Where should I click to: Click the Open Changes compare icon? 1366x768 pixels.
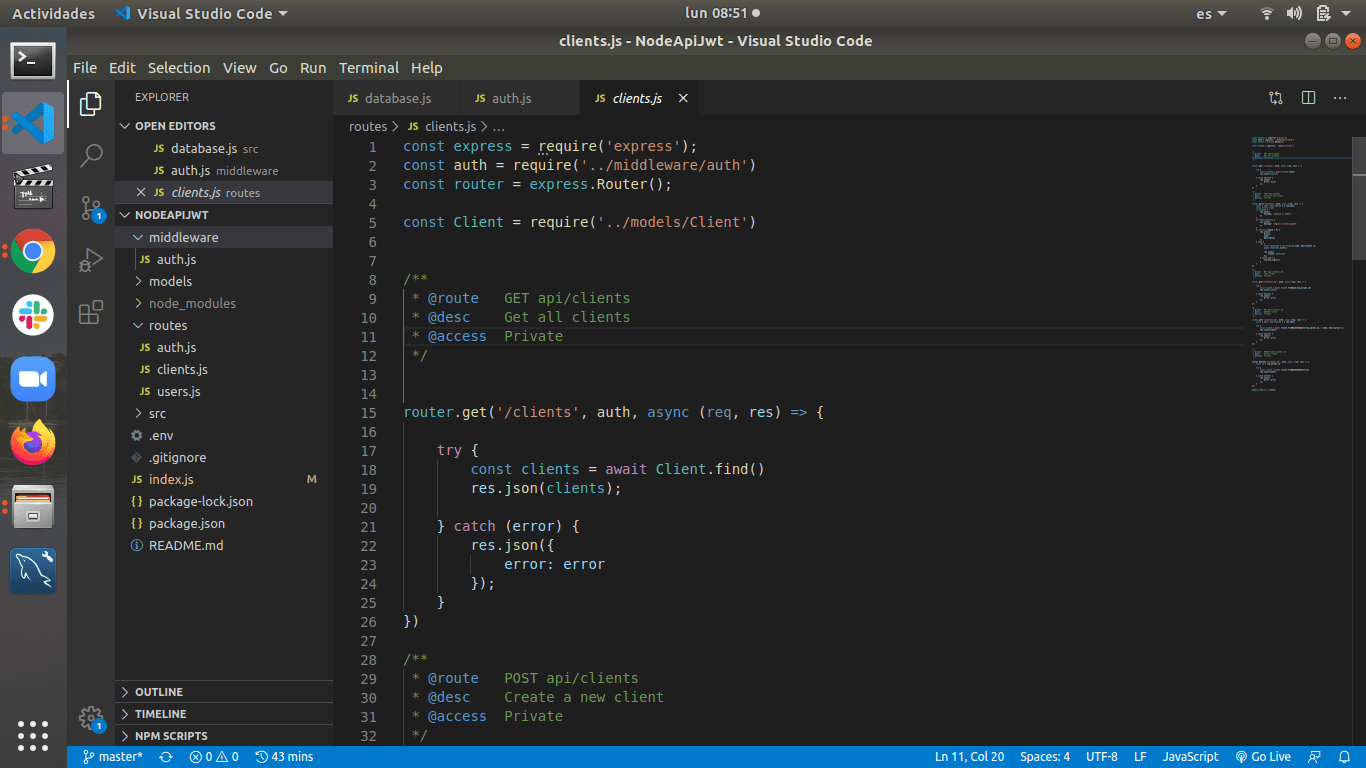click(1276, 98)
